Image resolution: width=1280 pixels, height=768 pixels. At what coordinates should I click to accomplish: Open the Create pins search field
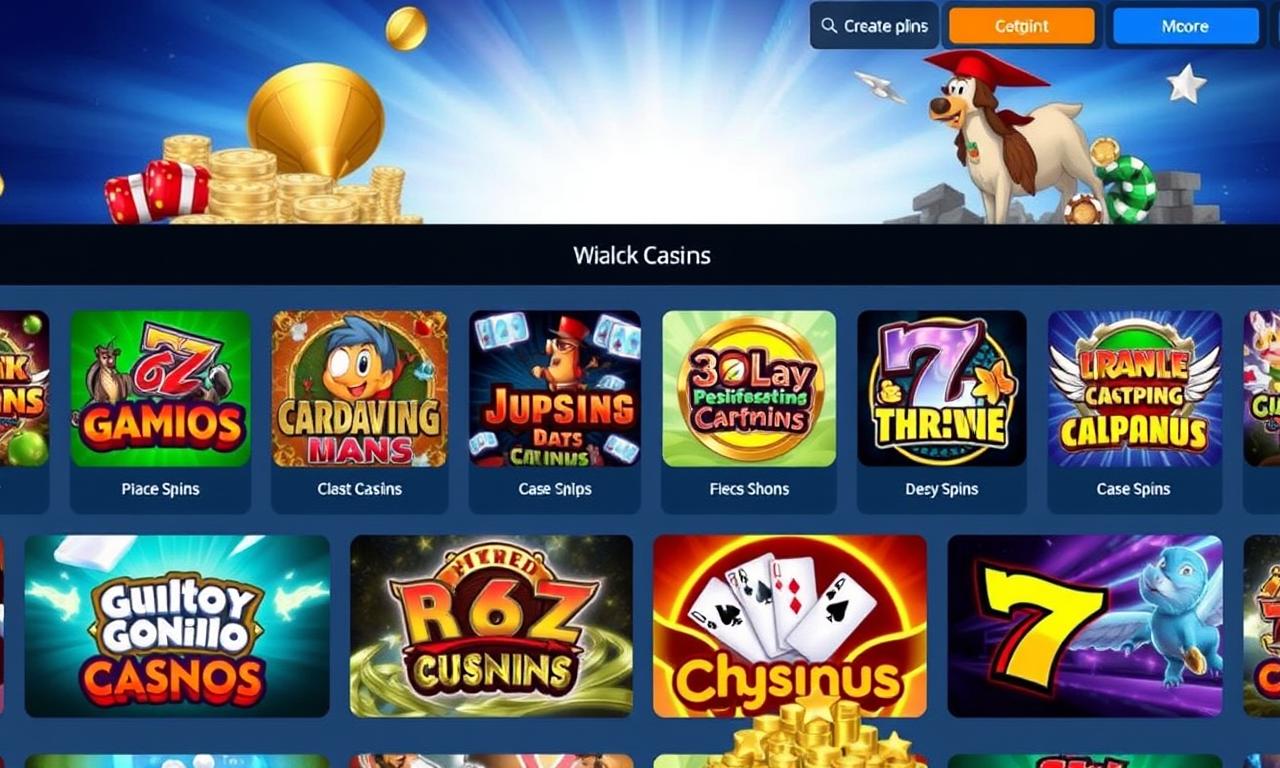point(874,26)
